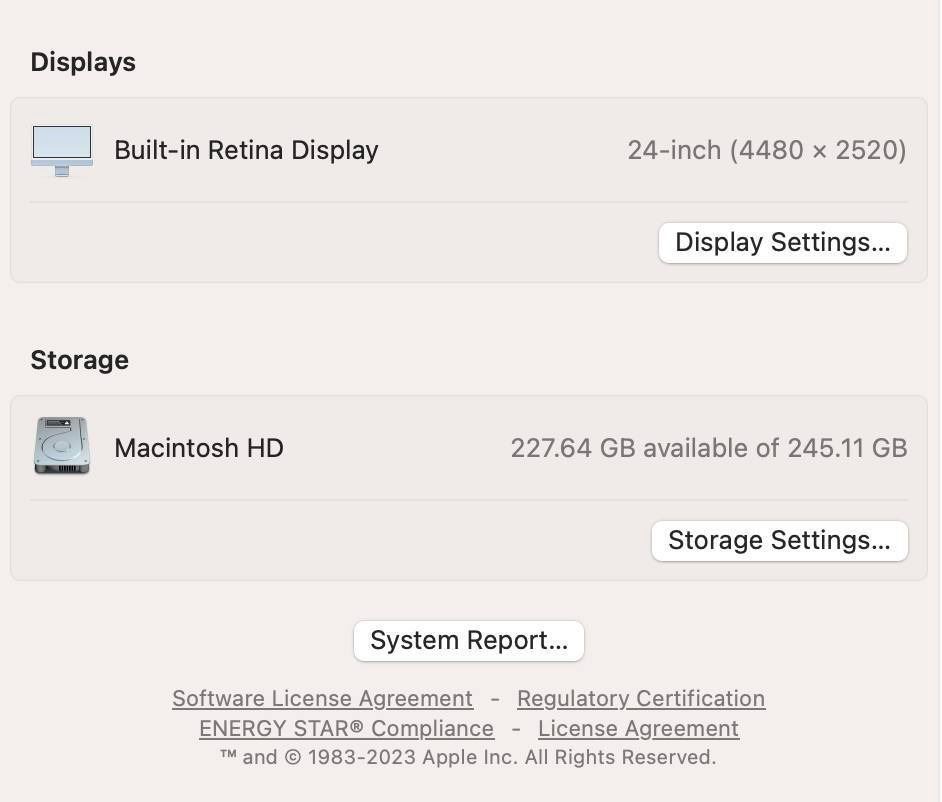Click the divider line above Storage Settings
Image resolution: width=942 pixels, height=802 pixels.
[x=468, y=500]
